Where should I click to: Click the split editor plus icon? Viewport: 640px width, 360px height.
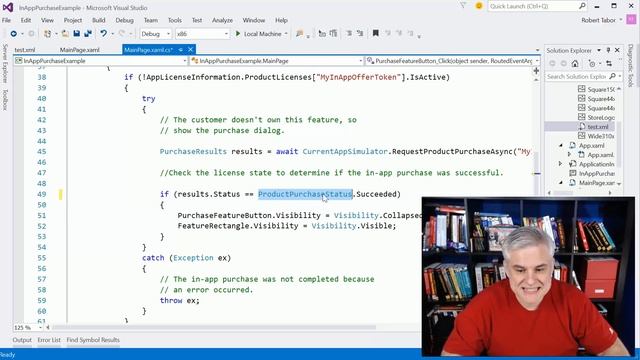point(536,71)
